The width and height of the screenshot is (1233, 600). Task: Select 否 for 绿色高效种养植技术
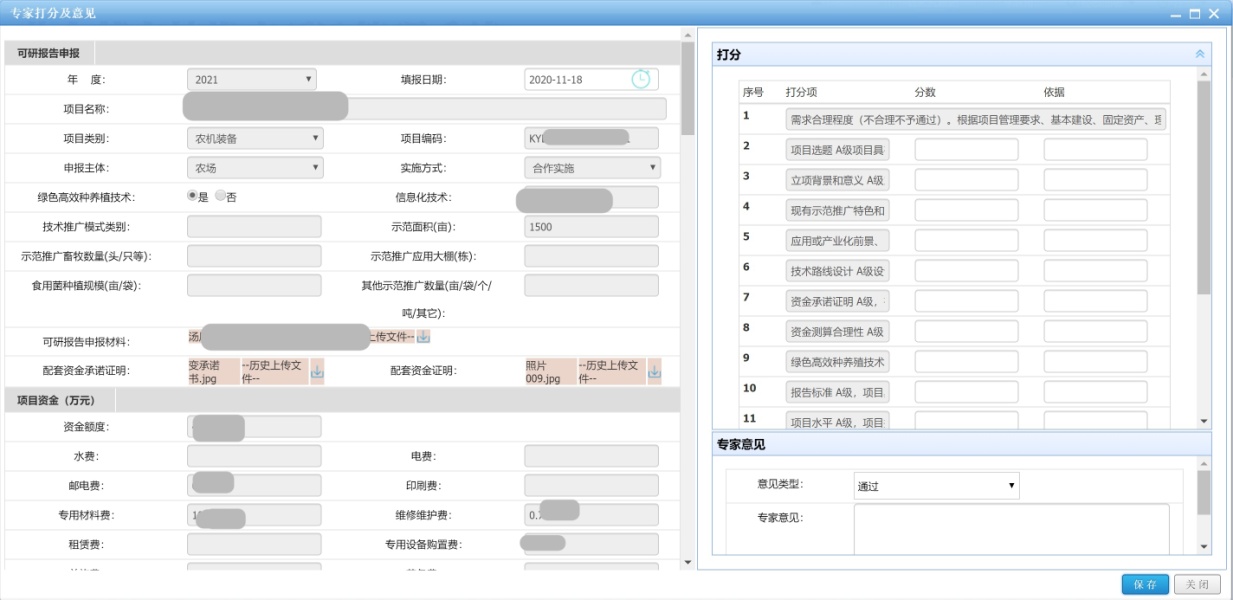[220, 197]
